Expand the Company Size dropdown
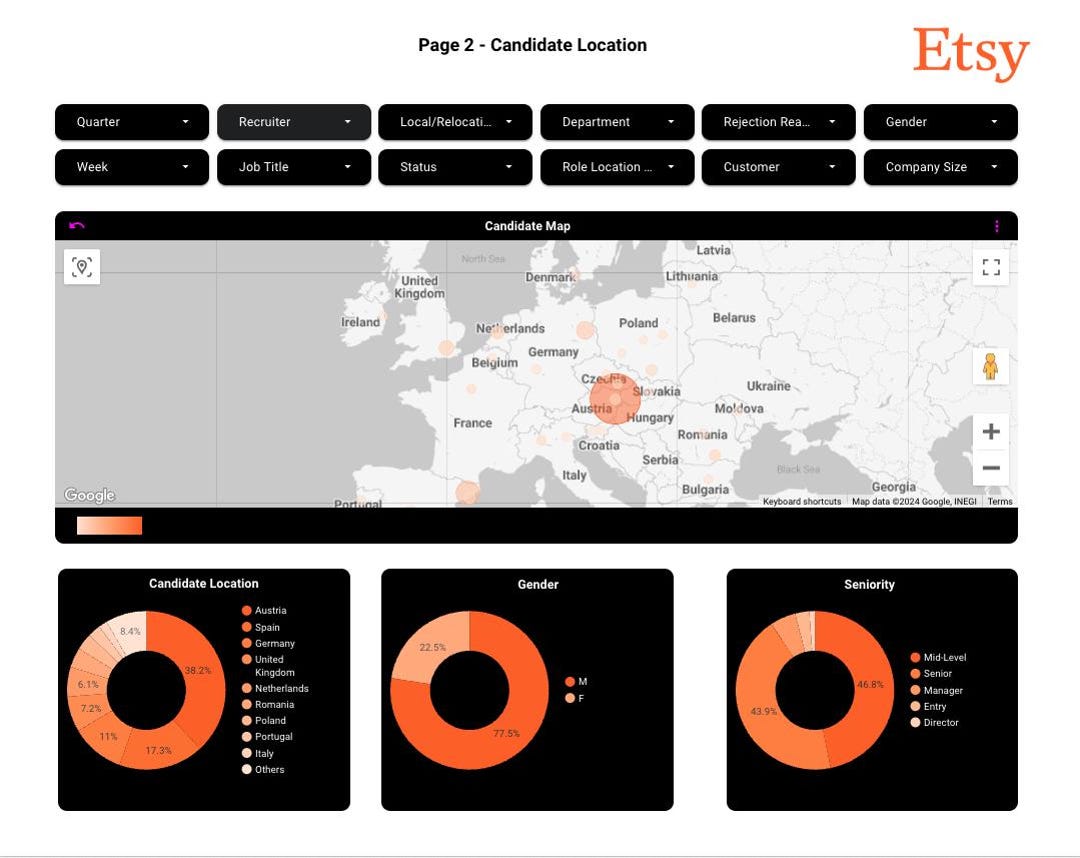The width and height of the screenshot is (1080, 858). point(940,167)
